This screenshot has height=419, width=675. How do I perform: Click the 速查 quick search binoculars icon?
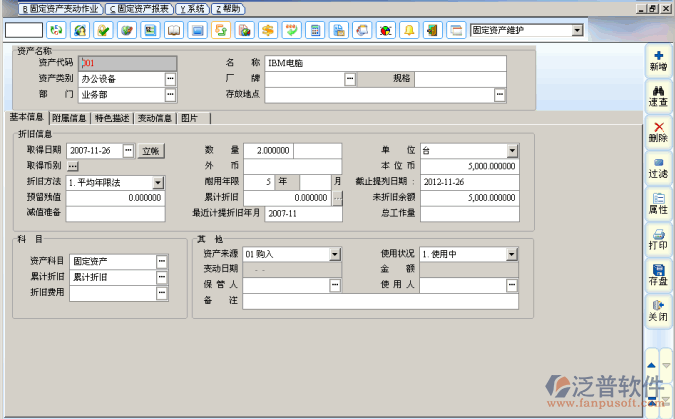point(658,96)
